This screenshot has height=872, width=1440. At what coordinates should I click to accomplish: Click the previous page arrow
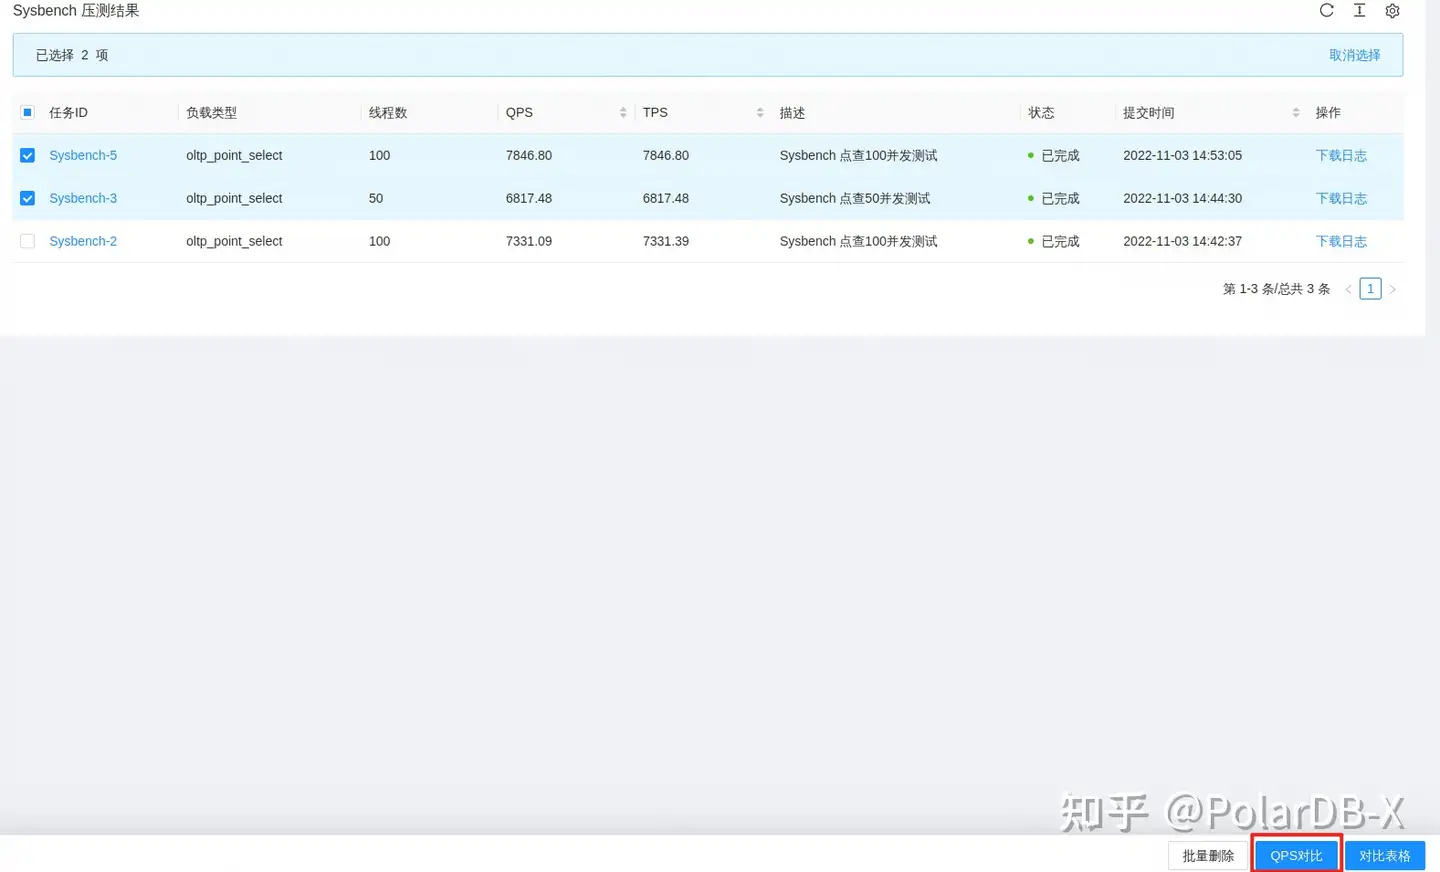click(x=1348, y=288)
